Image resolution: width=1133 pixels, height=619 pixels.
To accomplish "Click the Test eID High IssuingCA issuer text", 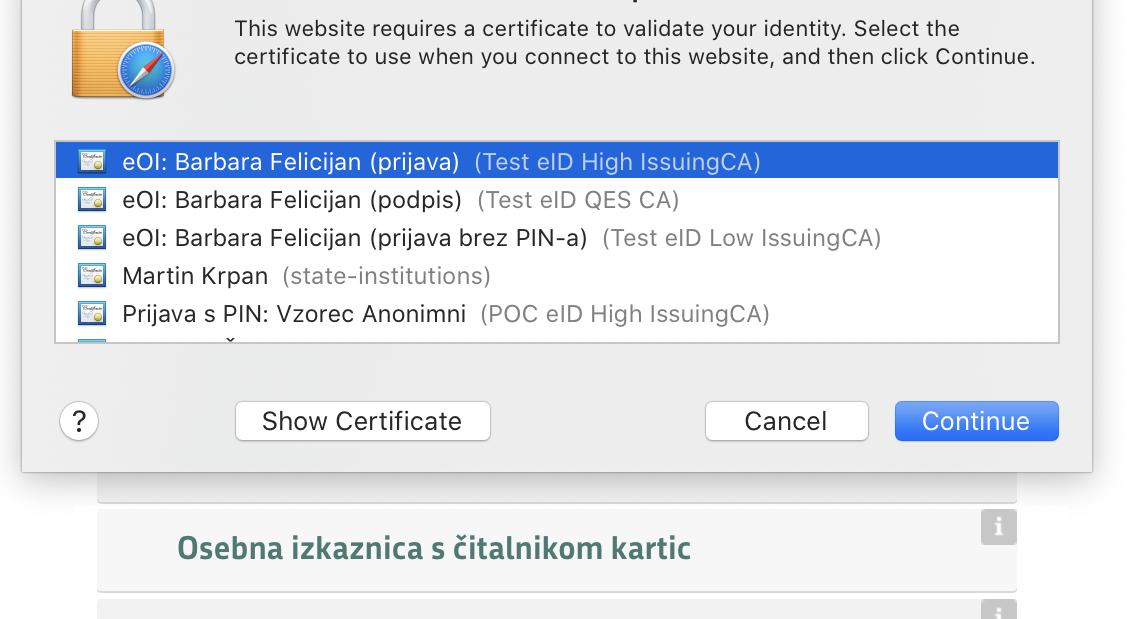I will [618, 162].
